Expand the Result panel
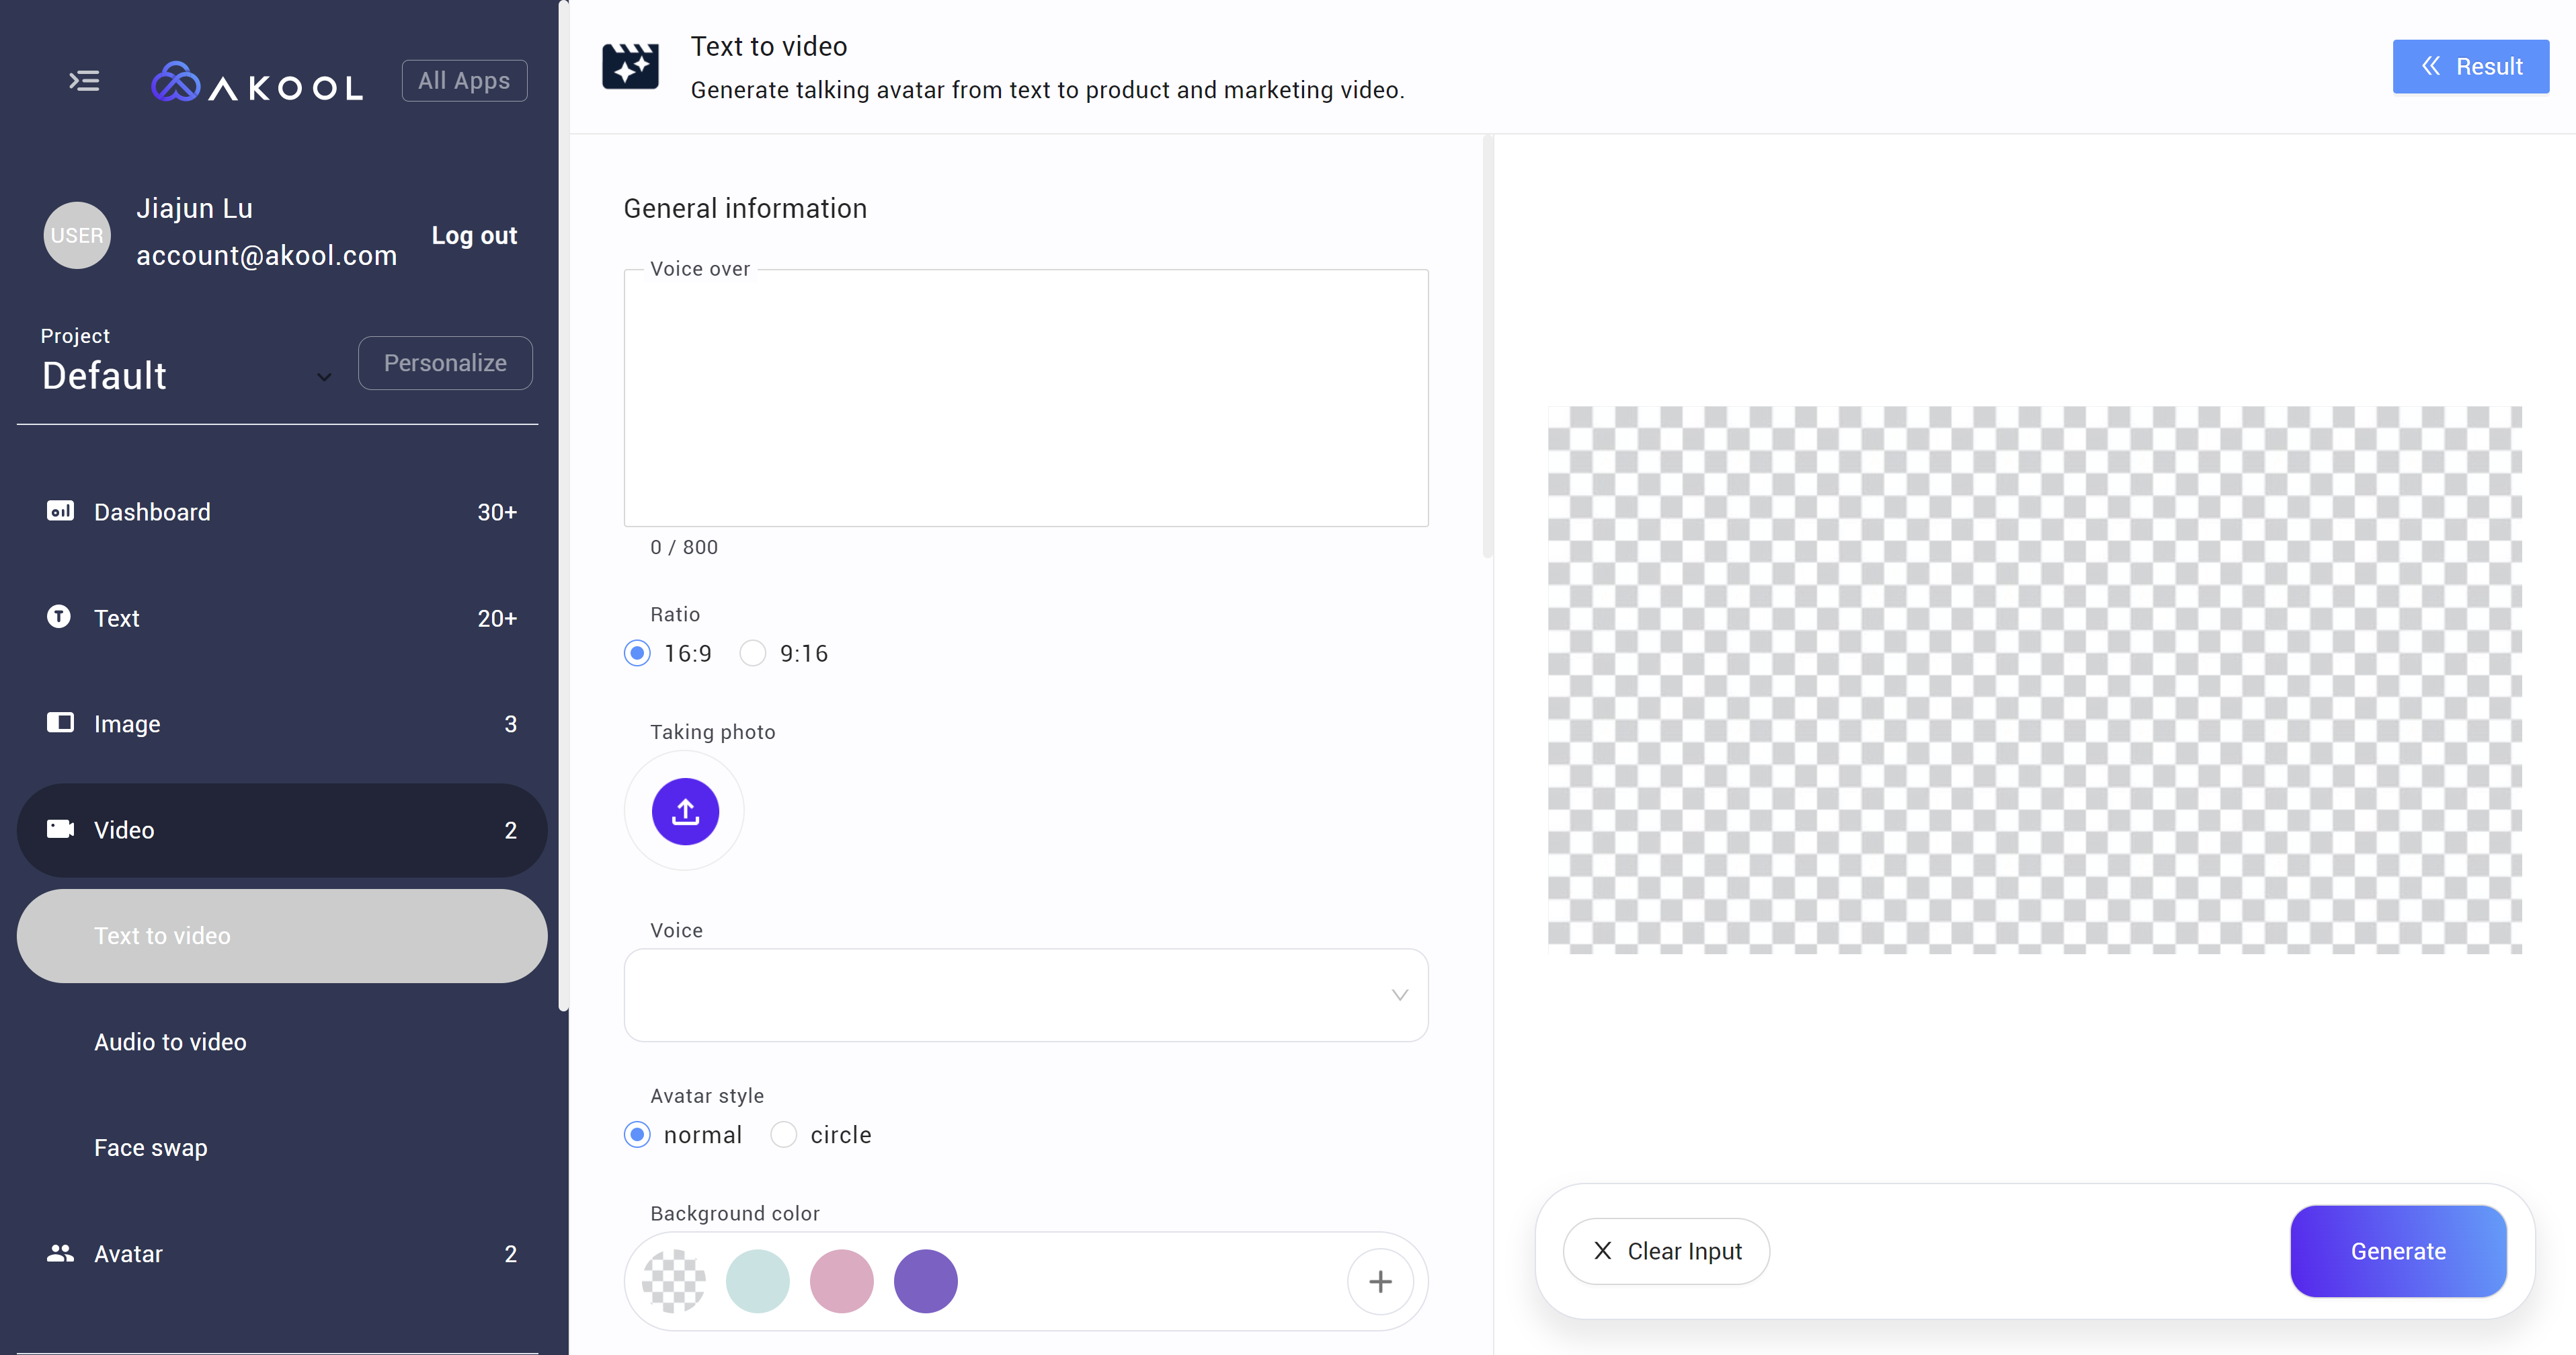 pos(2470,66)
